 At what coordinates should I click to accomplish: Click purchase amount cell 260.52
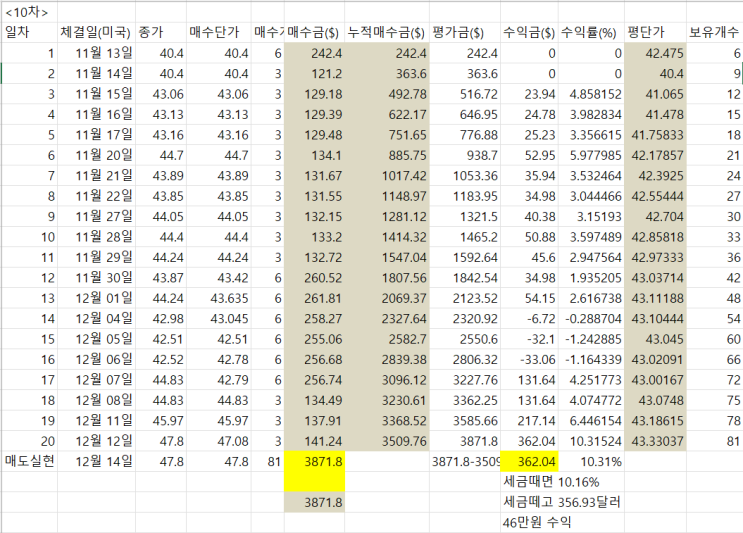coord(314,278)
